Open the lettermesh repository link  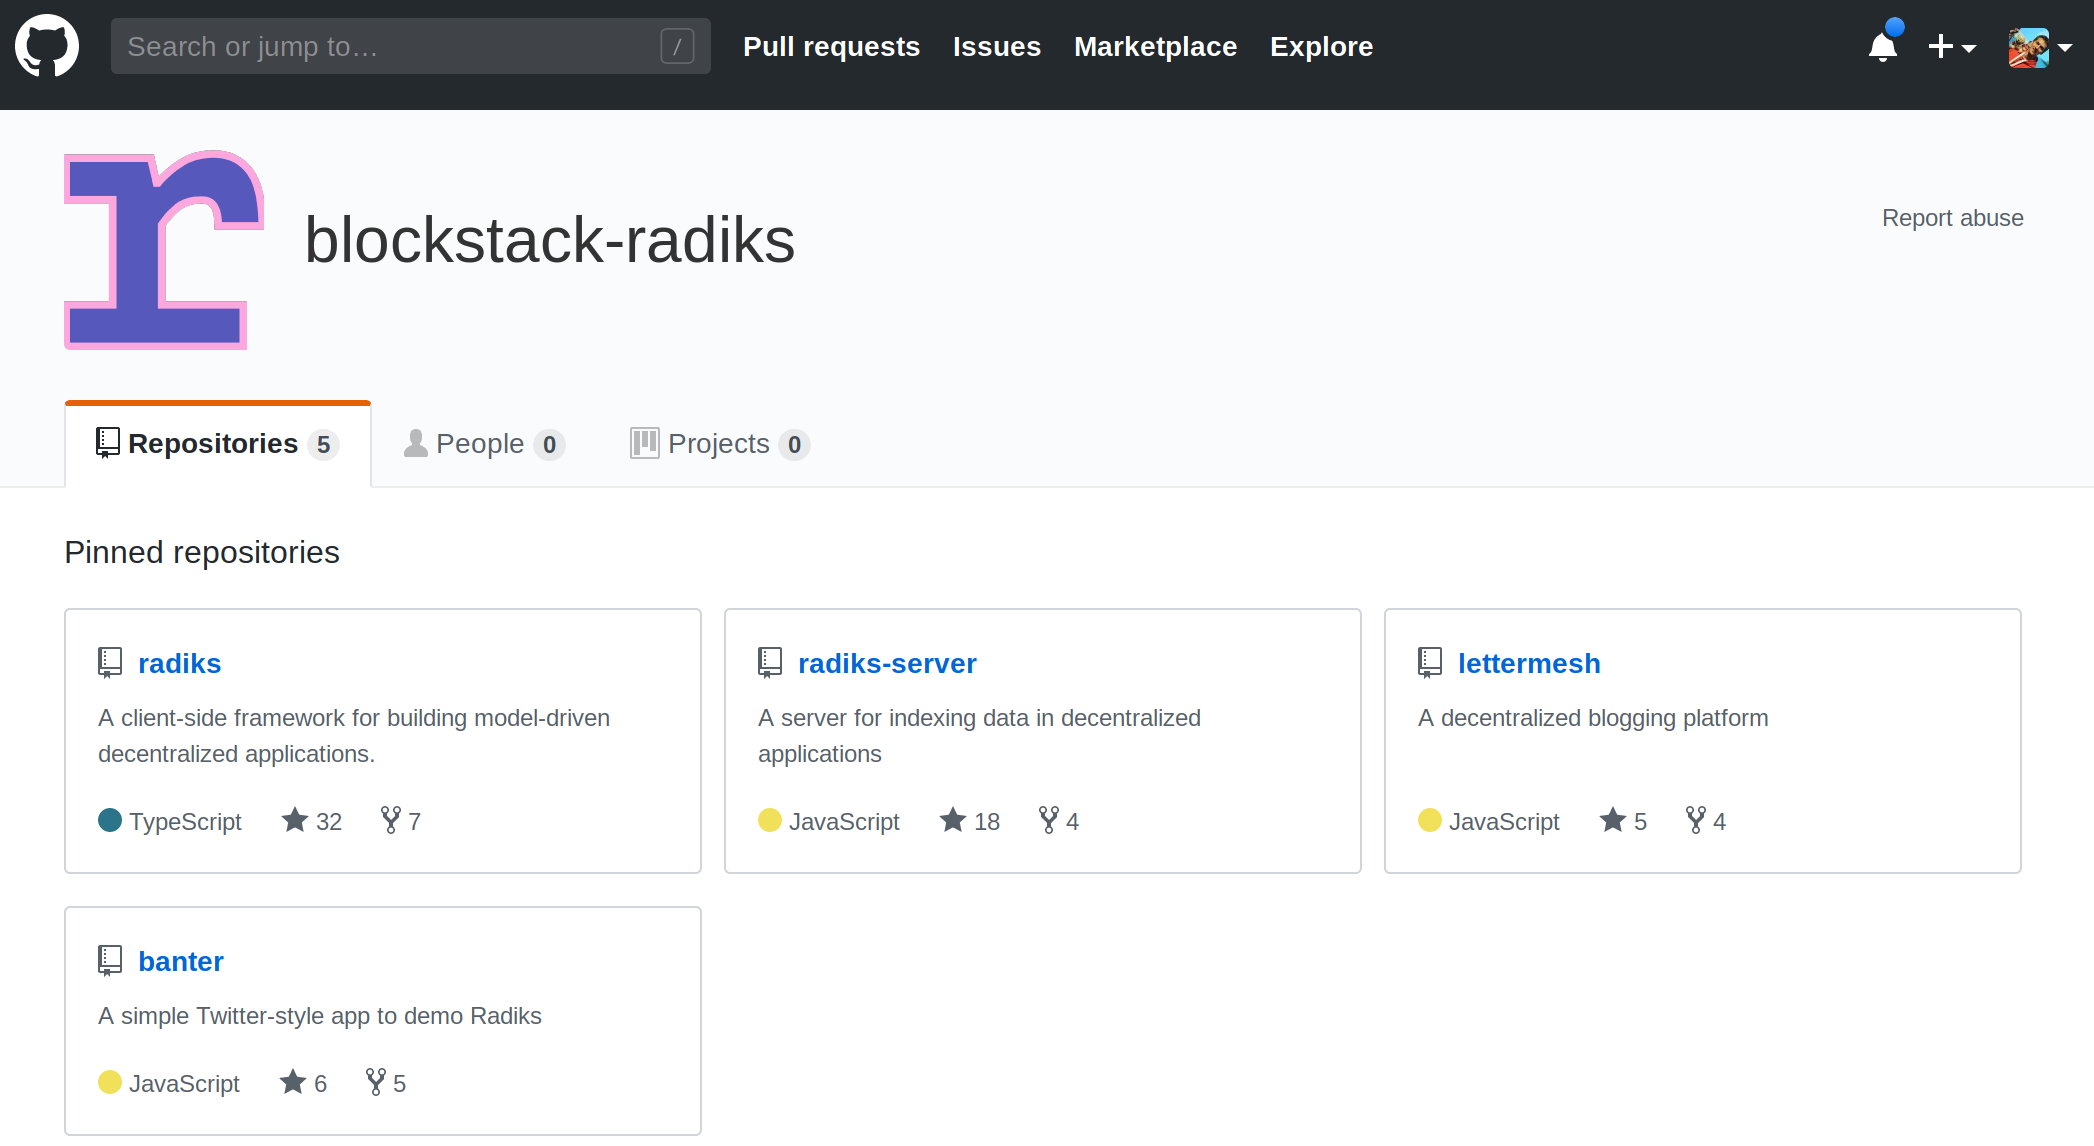[x=1528, y=663]
